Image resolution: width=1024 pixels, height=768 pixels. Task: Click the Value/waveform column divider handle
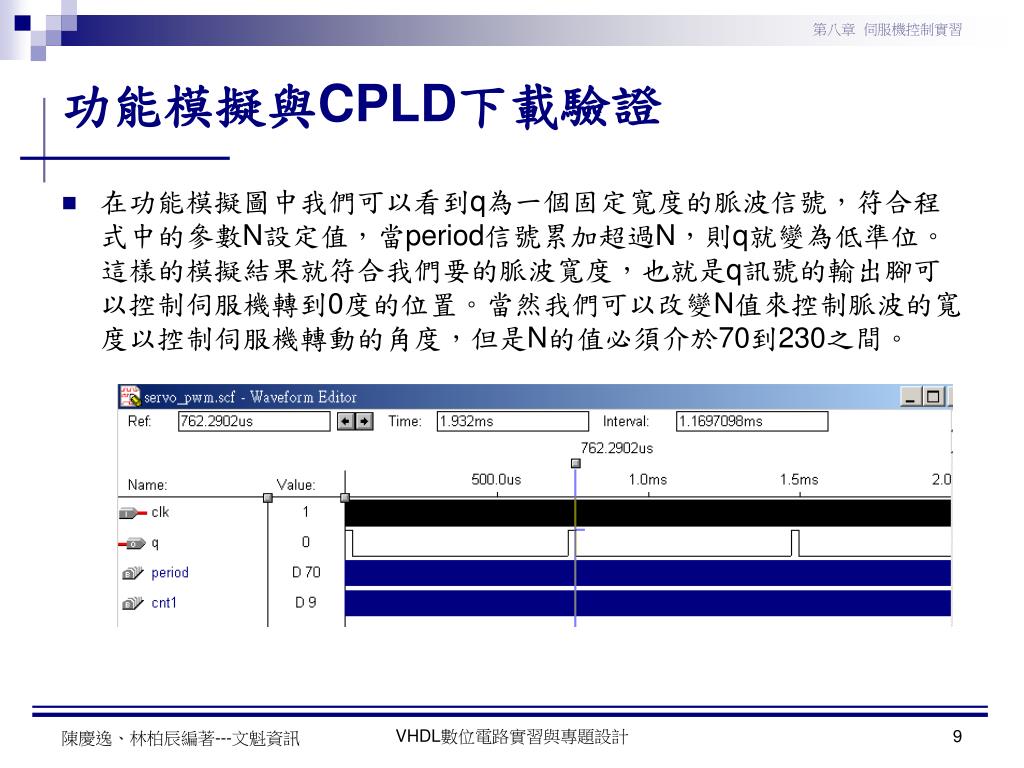coord(345,498)
